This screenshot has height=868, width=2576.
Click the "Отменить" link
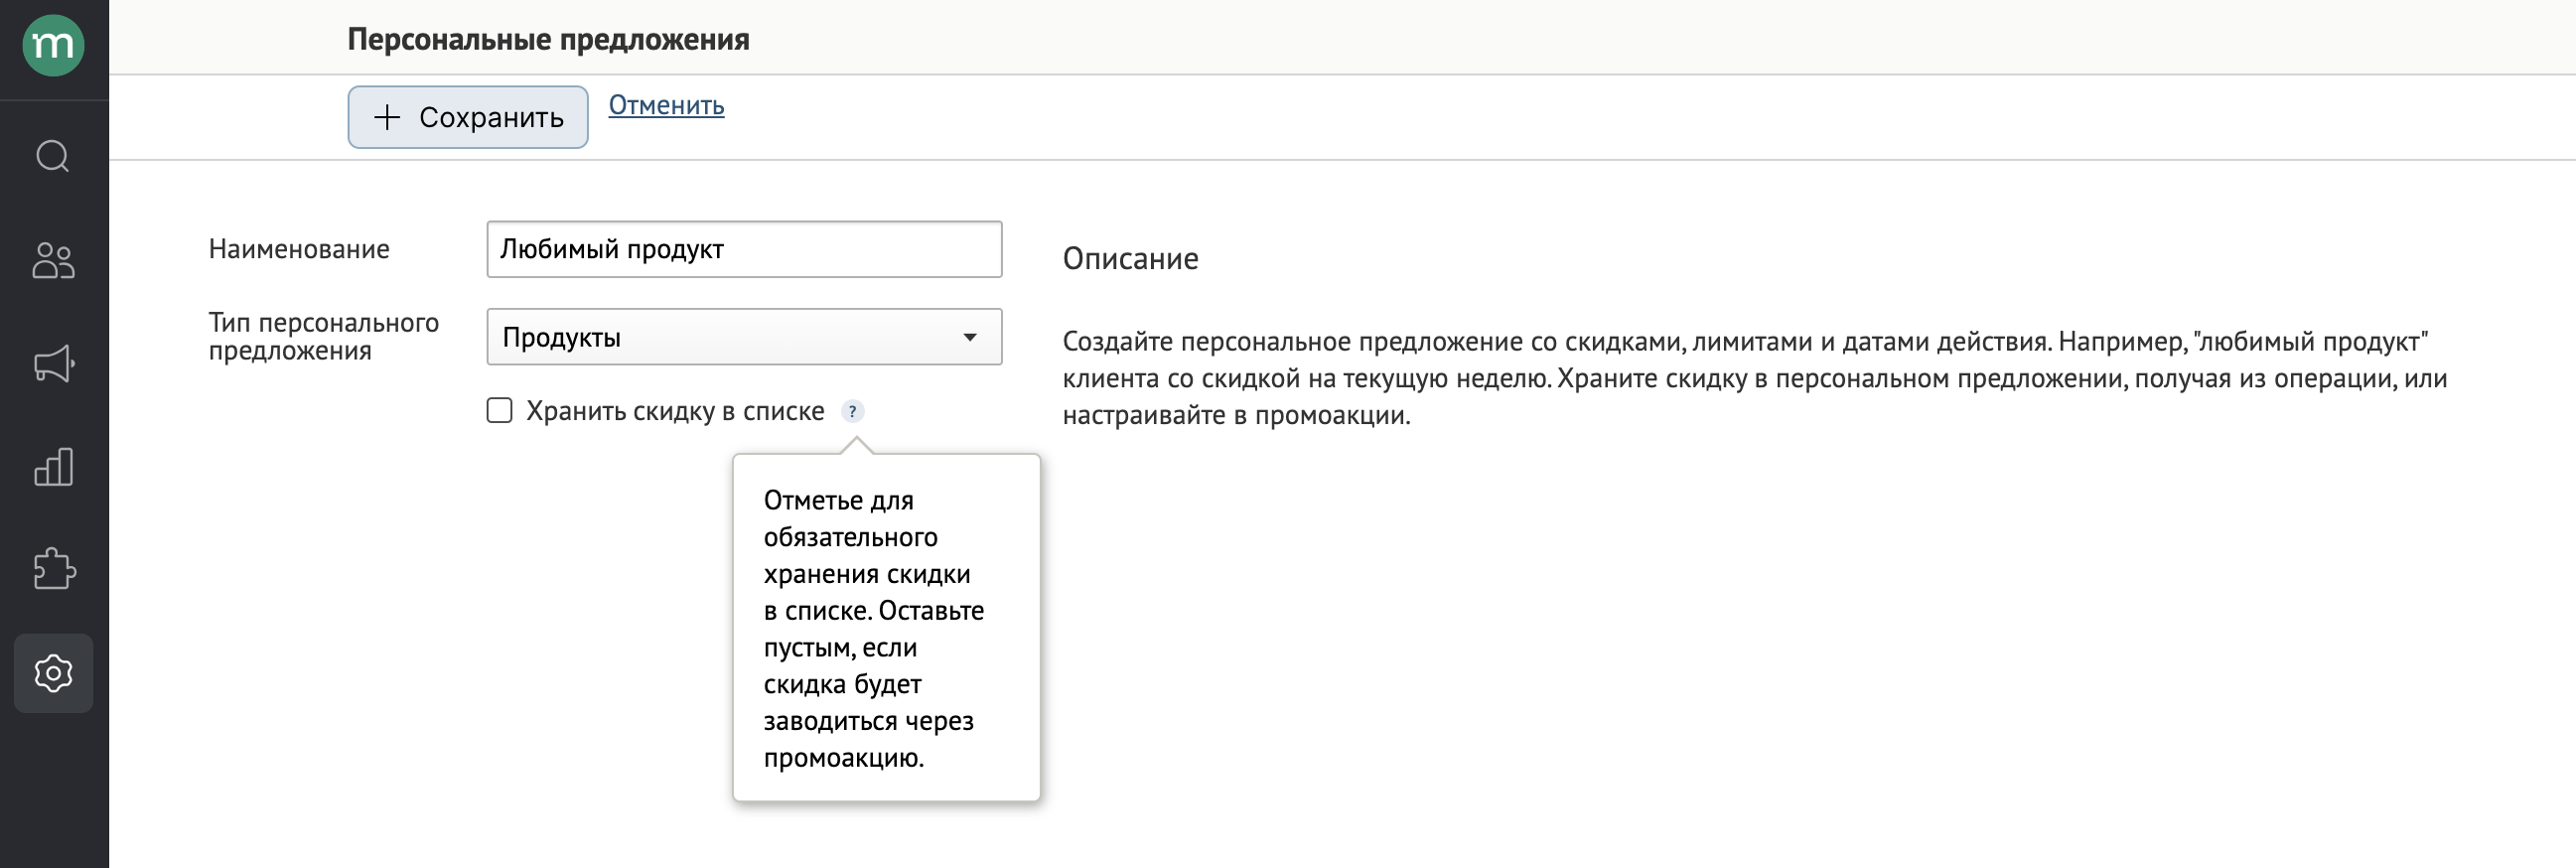coord(666,105)
